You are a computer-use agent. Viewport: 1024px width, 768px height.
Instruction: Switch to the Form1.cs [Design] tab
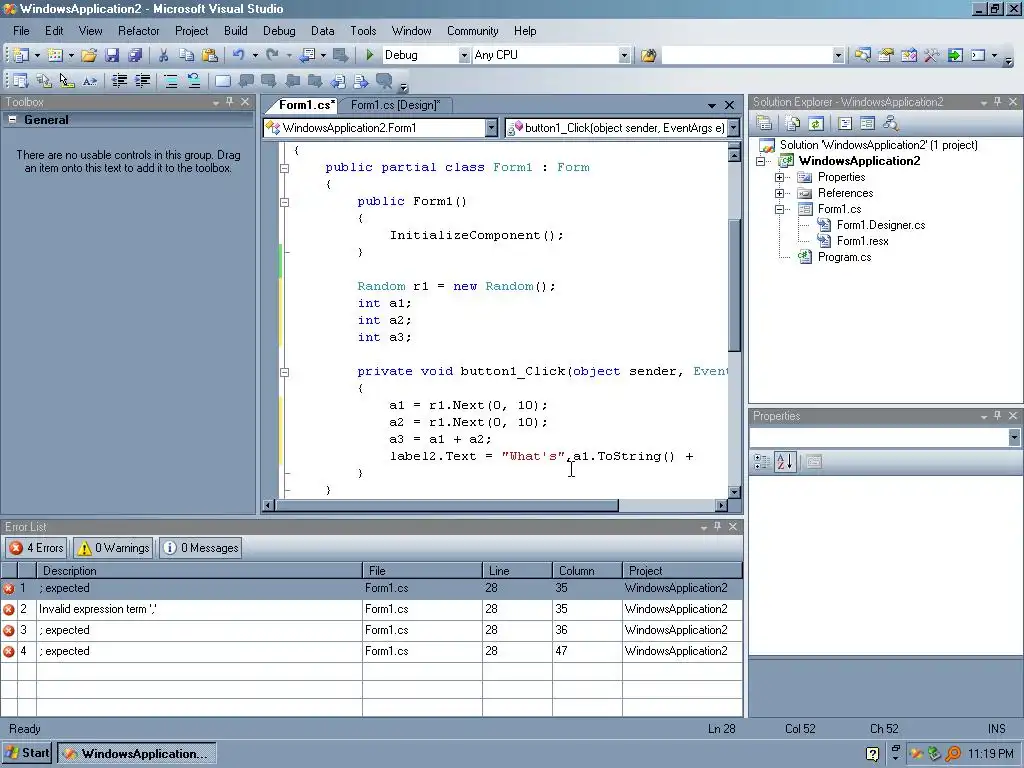pyautogui.click(x=395, y=104)
